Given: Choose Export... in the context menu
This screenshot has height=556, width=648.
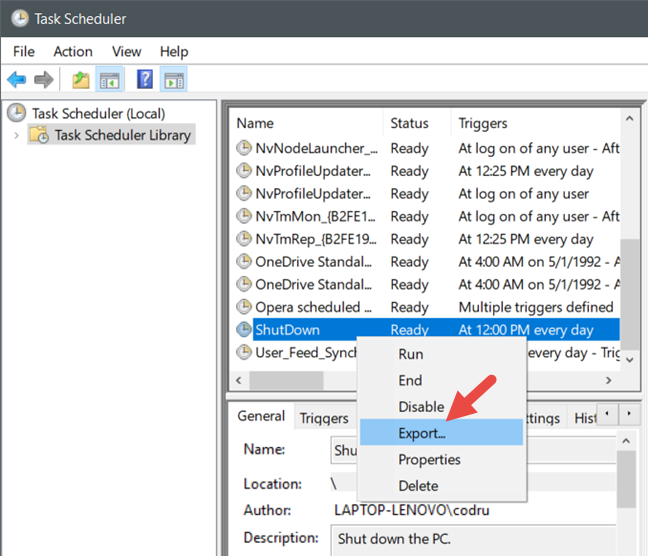Looking at the screenshot, I should (x=441, y=433).
